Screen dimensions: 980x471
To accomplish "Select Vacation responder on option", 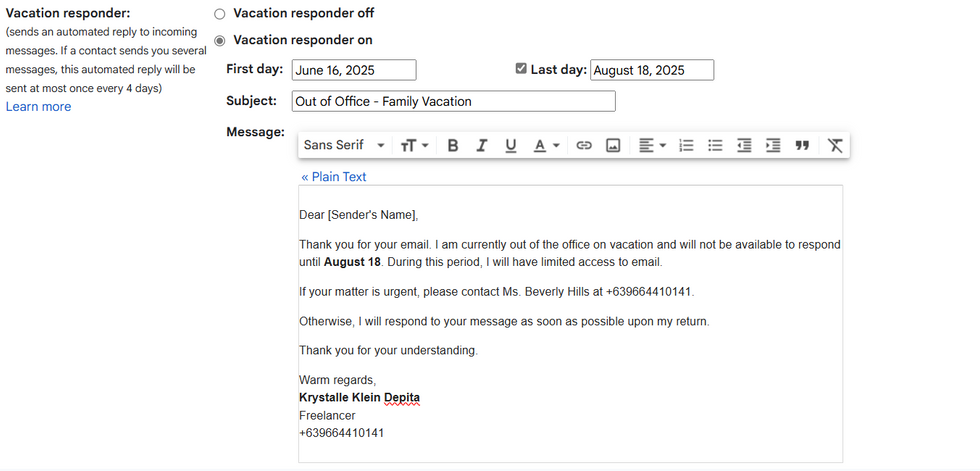I will tap(220, 41).
